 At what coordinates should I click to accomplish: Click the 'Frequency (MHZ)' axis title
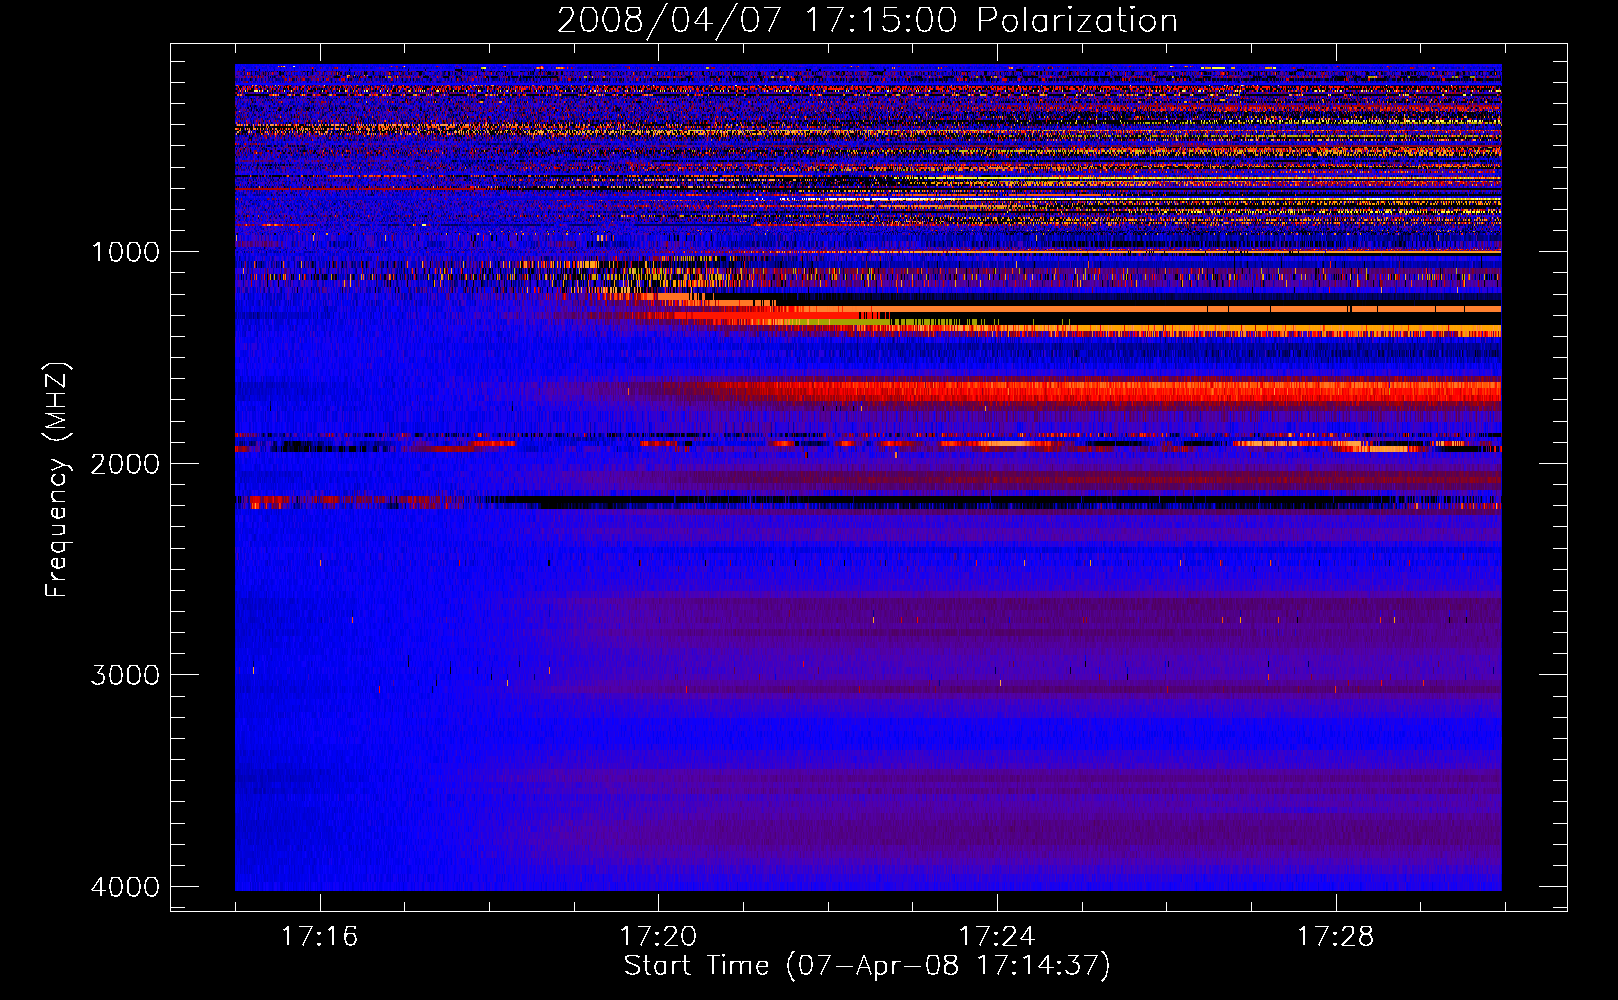coord(57,479)
